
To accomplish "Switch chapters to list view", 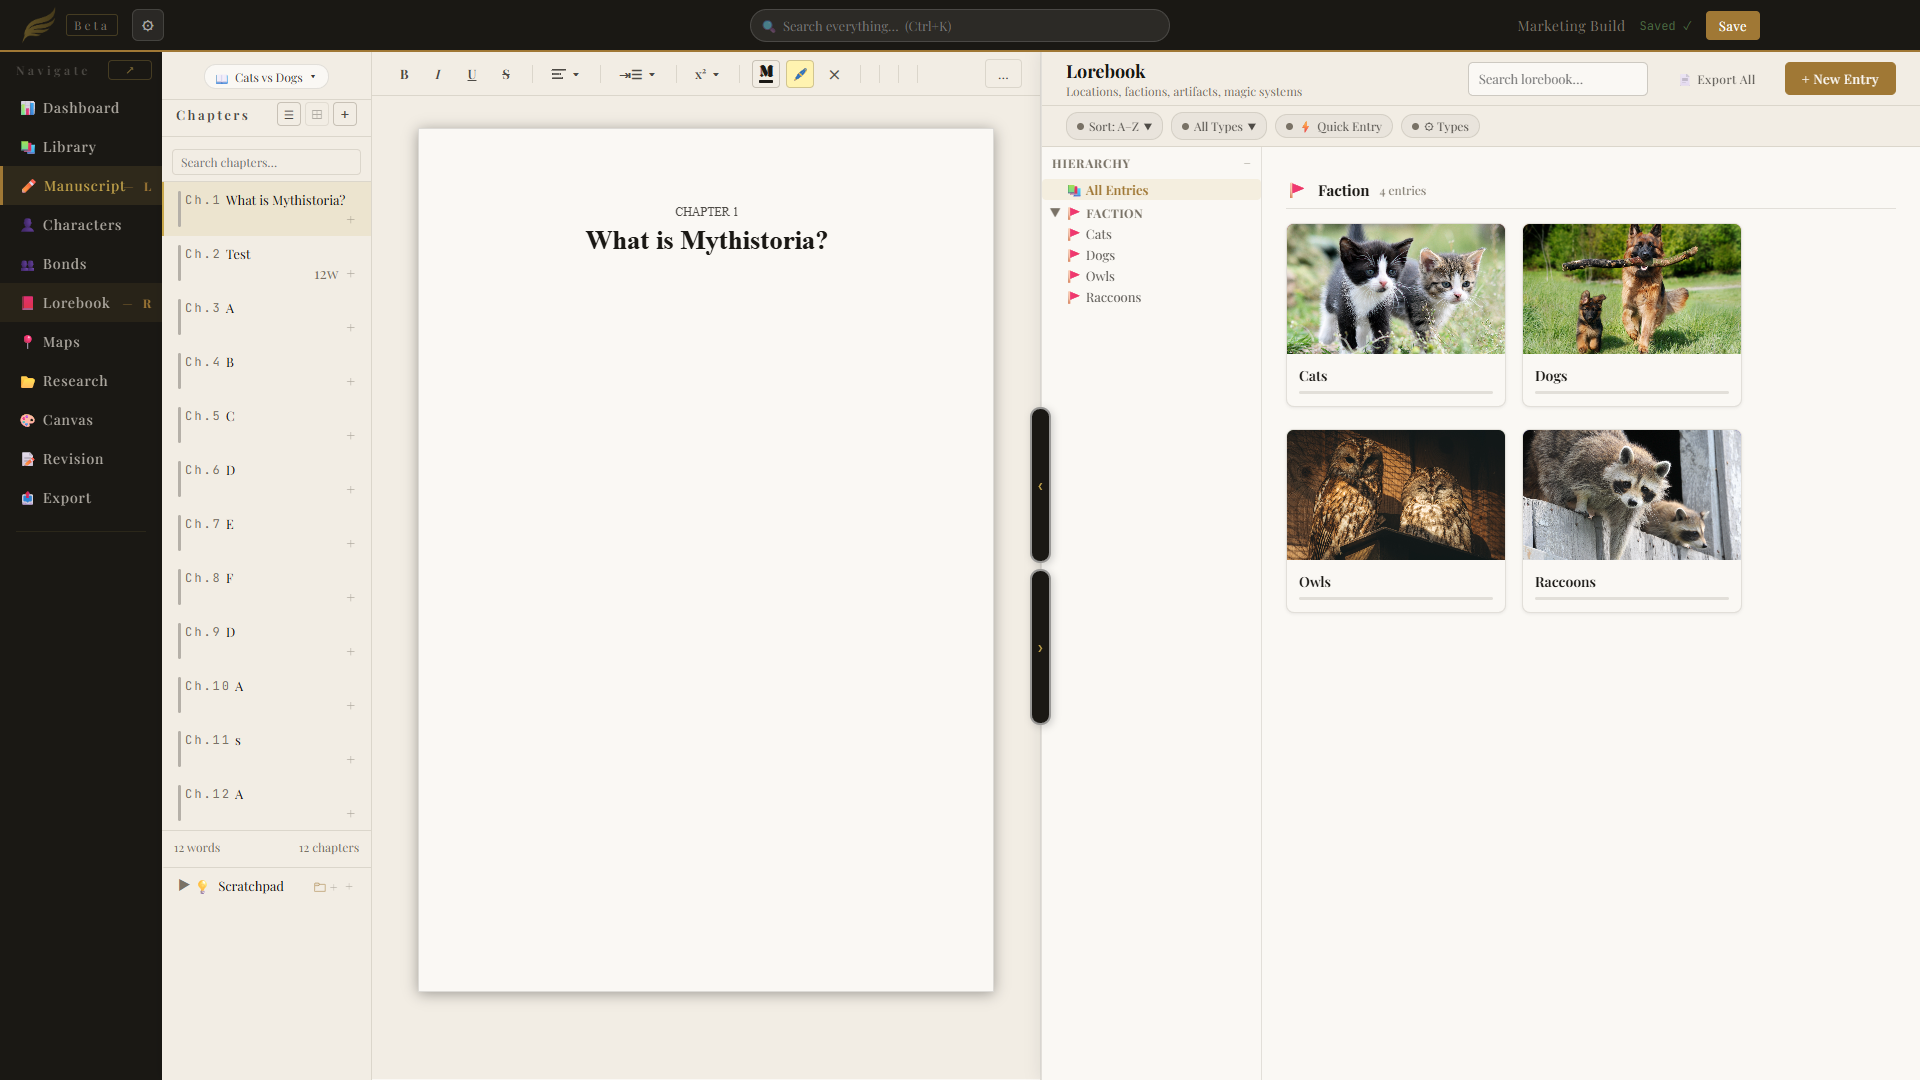I will (x=289, y=115).
